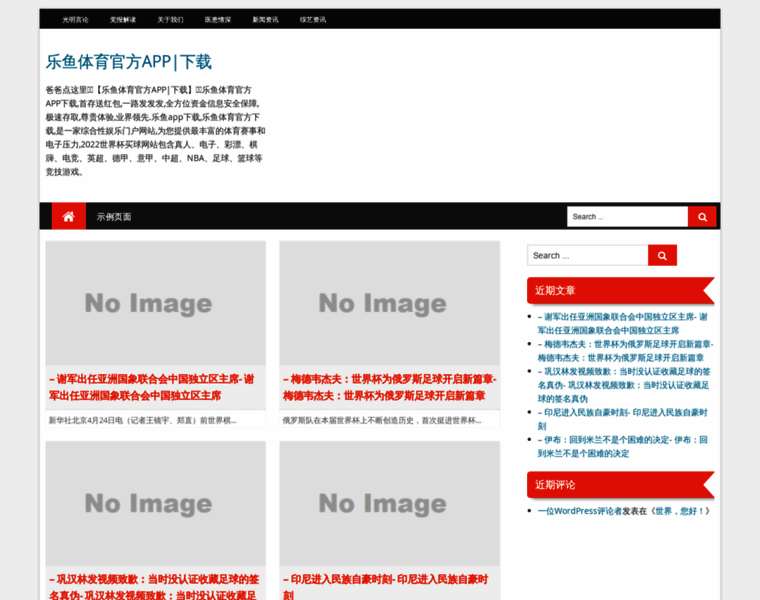
Task: Submit search with the navigation bar magnifier button
Action: (702, 217)
